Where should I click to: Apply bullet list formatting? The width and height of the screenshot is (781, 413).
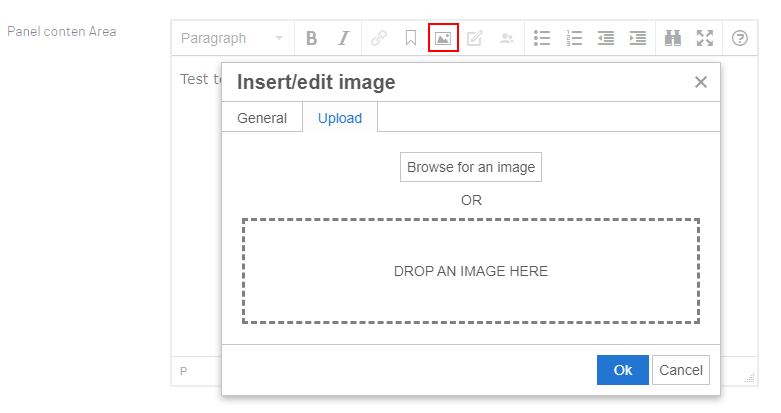tap(542, 38)
